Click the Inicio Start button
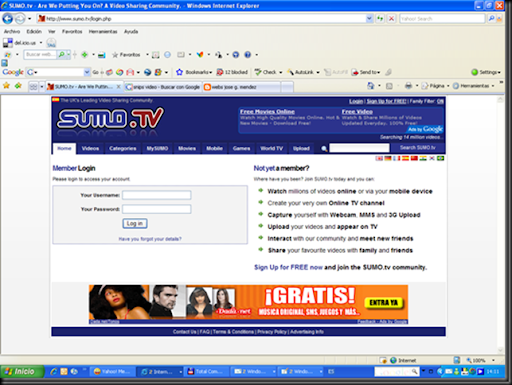The width and height of the screenshot is (512, 385). click(x=22, y=371)
